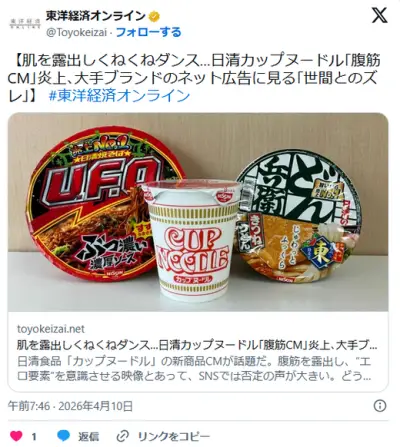Open the 東洋経済オンライン account name
Image resolution: width=400 pixels, height=447 pixels.
tap(95, 16)
